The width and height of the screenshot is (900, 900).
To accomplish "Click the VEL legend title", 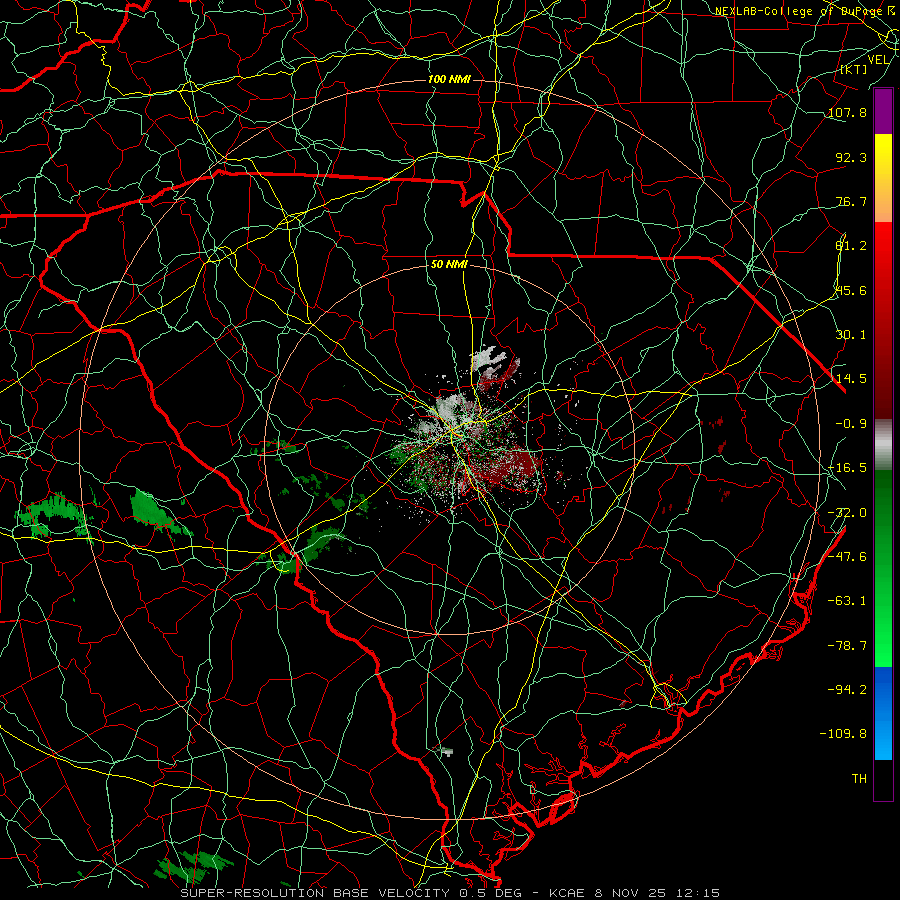I will pos(878,60).
